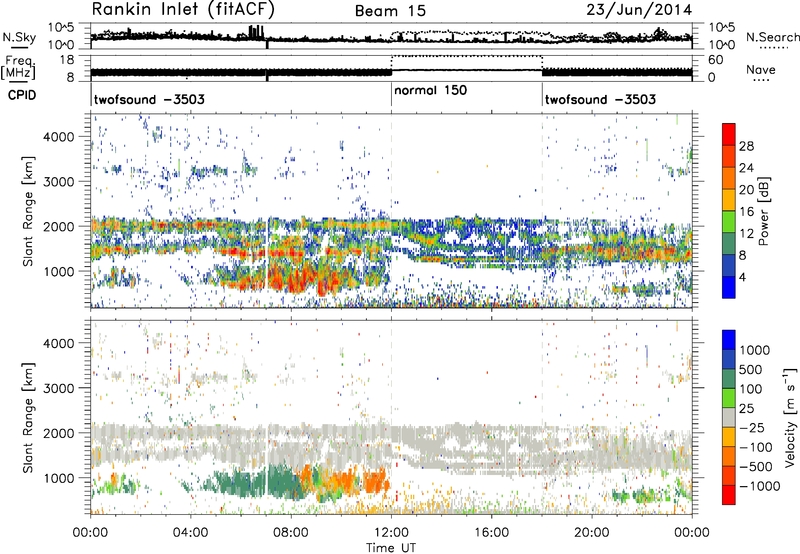Viewport: 800px width, 554px height.
Task: Click the 'N.Sky' axis label
Action: pyautogui.click(x=19, y=37)
